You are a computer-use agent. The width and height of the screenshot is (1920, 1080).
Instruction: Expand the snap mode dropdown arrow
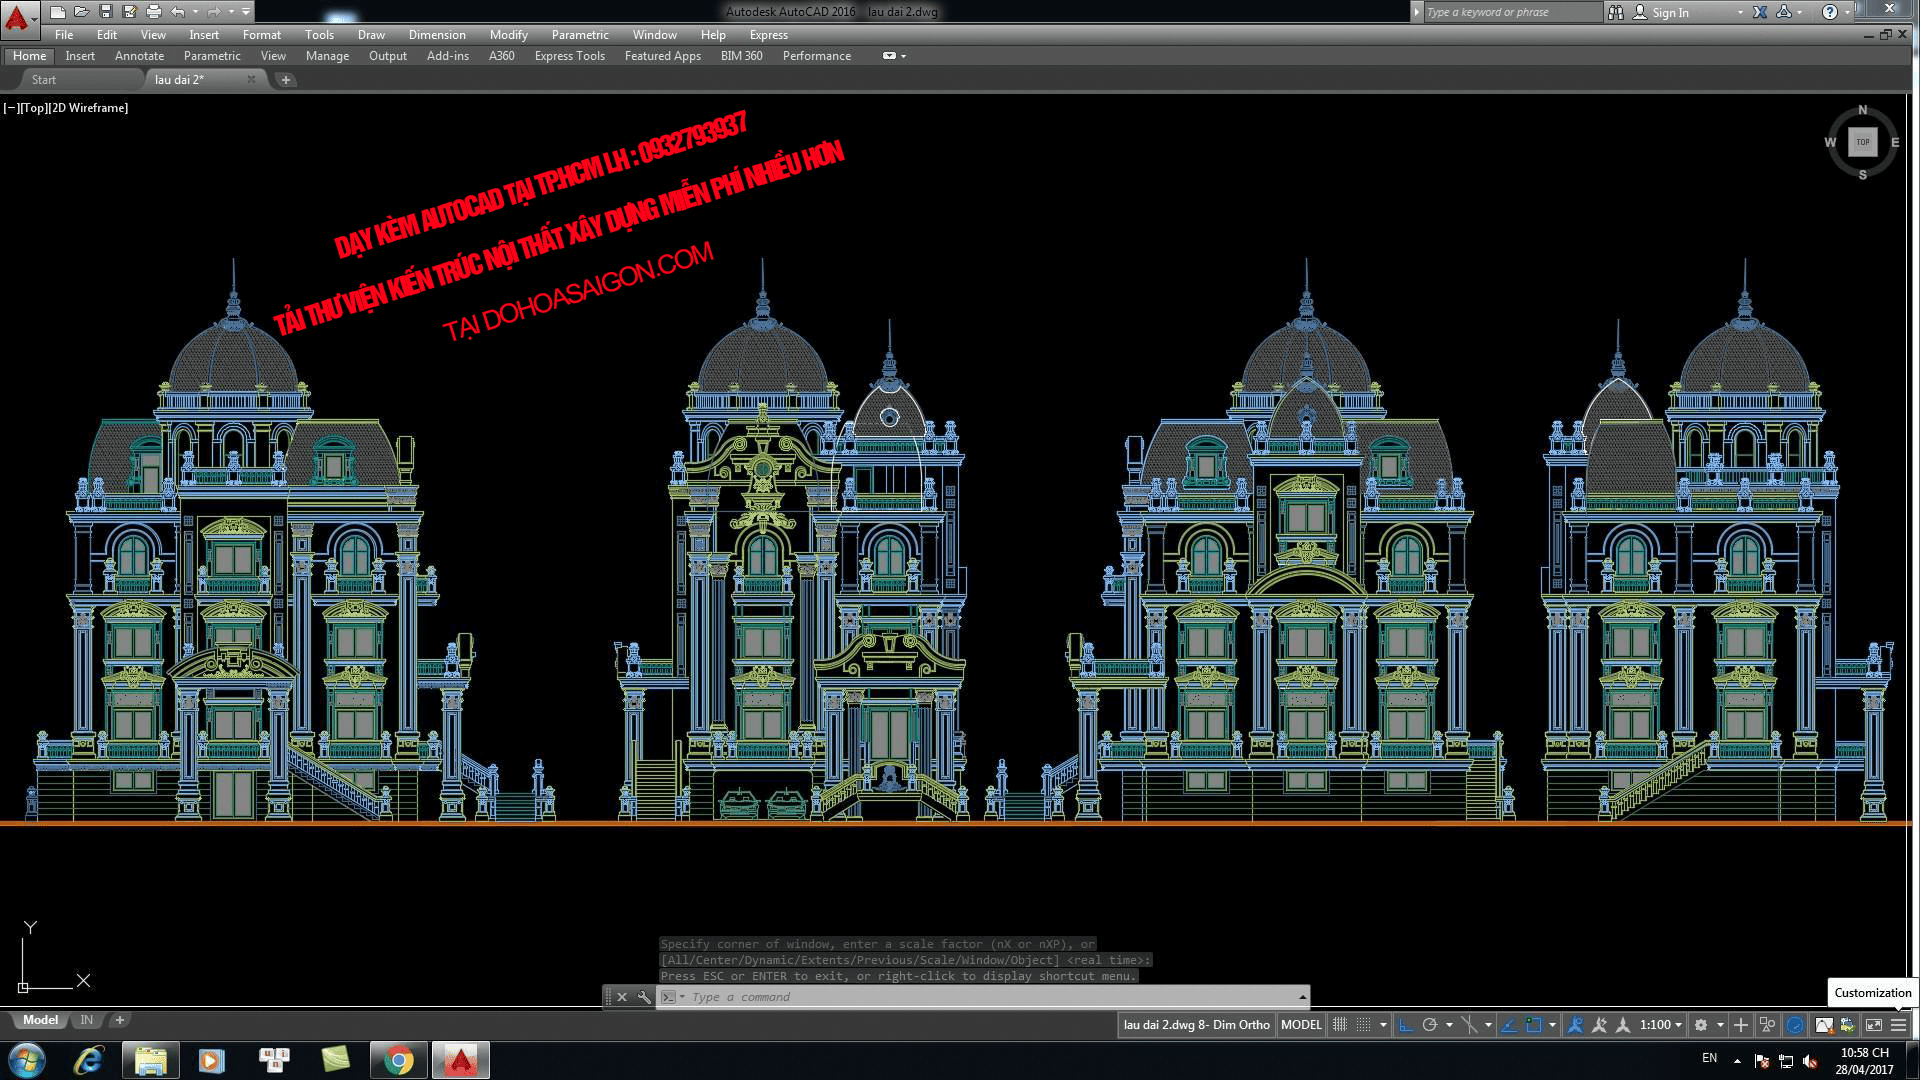tap(1384, 1024)
